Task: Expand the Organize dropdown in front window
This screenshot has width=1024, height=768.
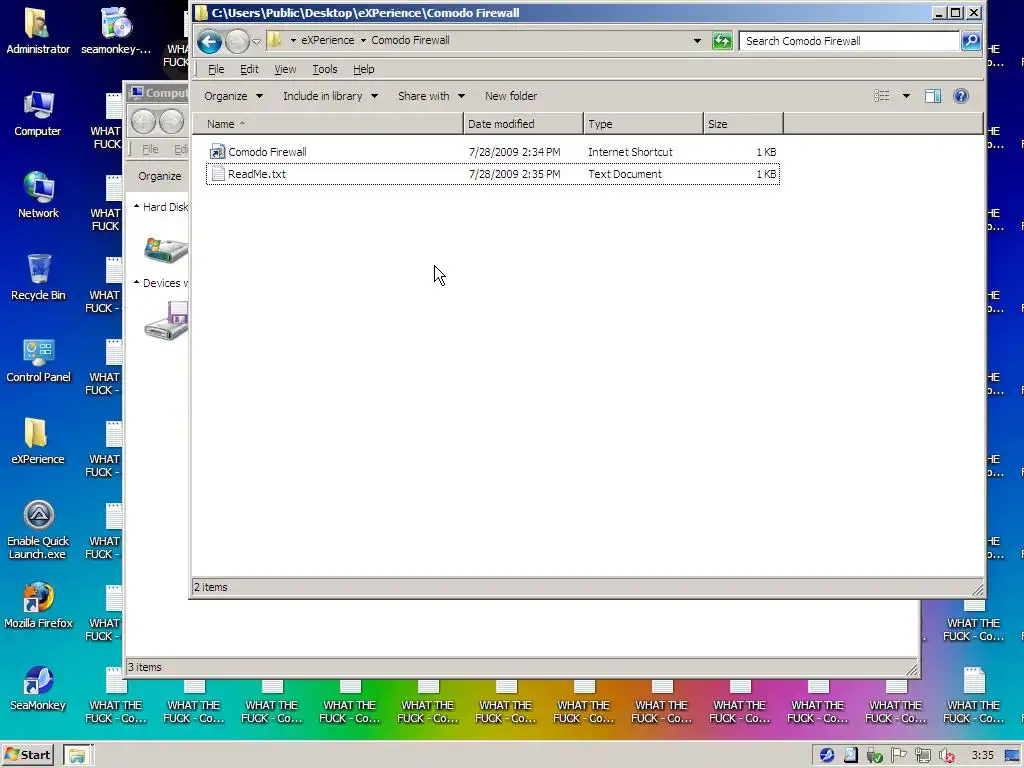Action: pos(233,96)
